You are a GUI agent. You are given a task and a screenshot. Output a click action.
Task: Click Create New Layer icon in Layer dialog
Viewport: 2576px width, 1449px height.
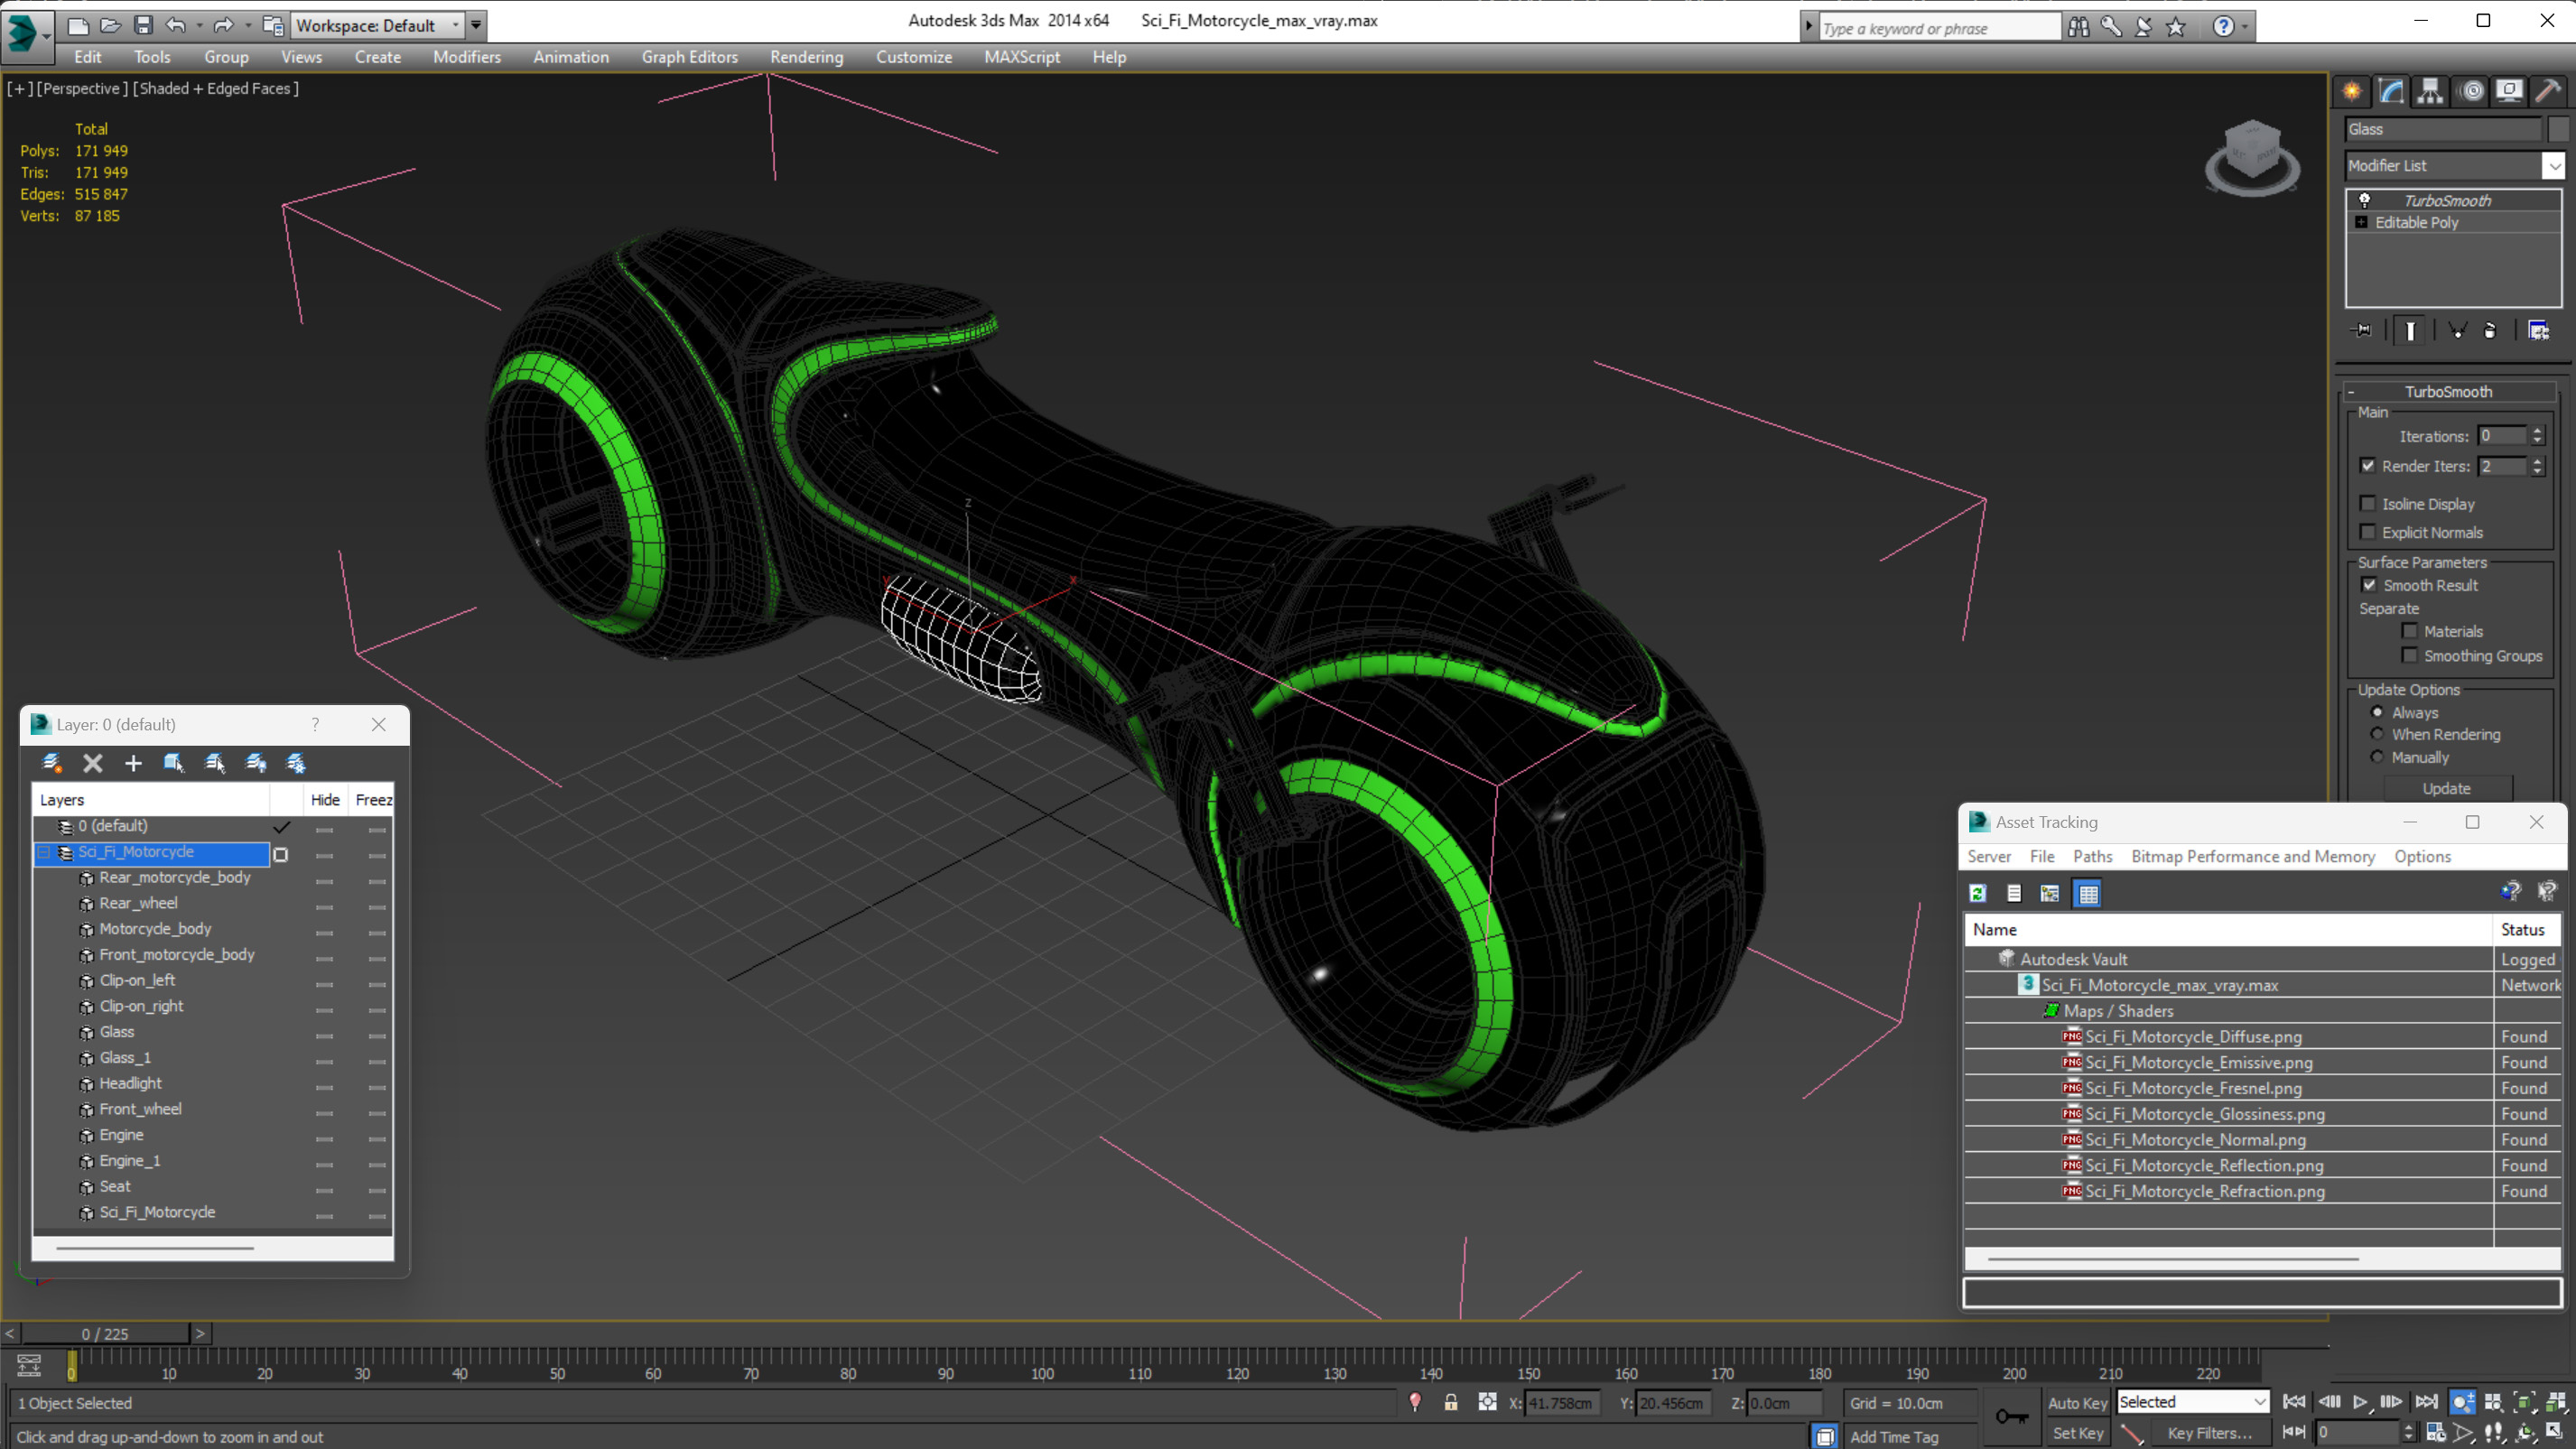52,763
